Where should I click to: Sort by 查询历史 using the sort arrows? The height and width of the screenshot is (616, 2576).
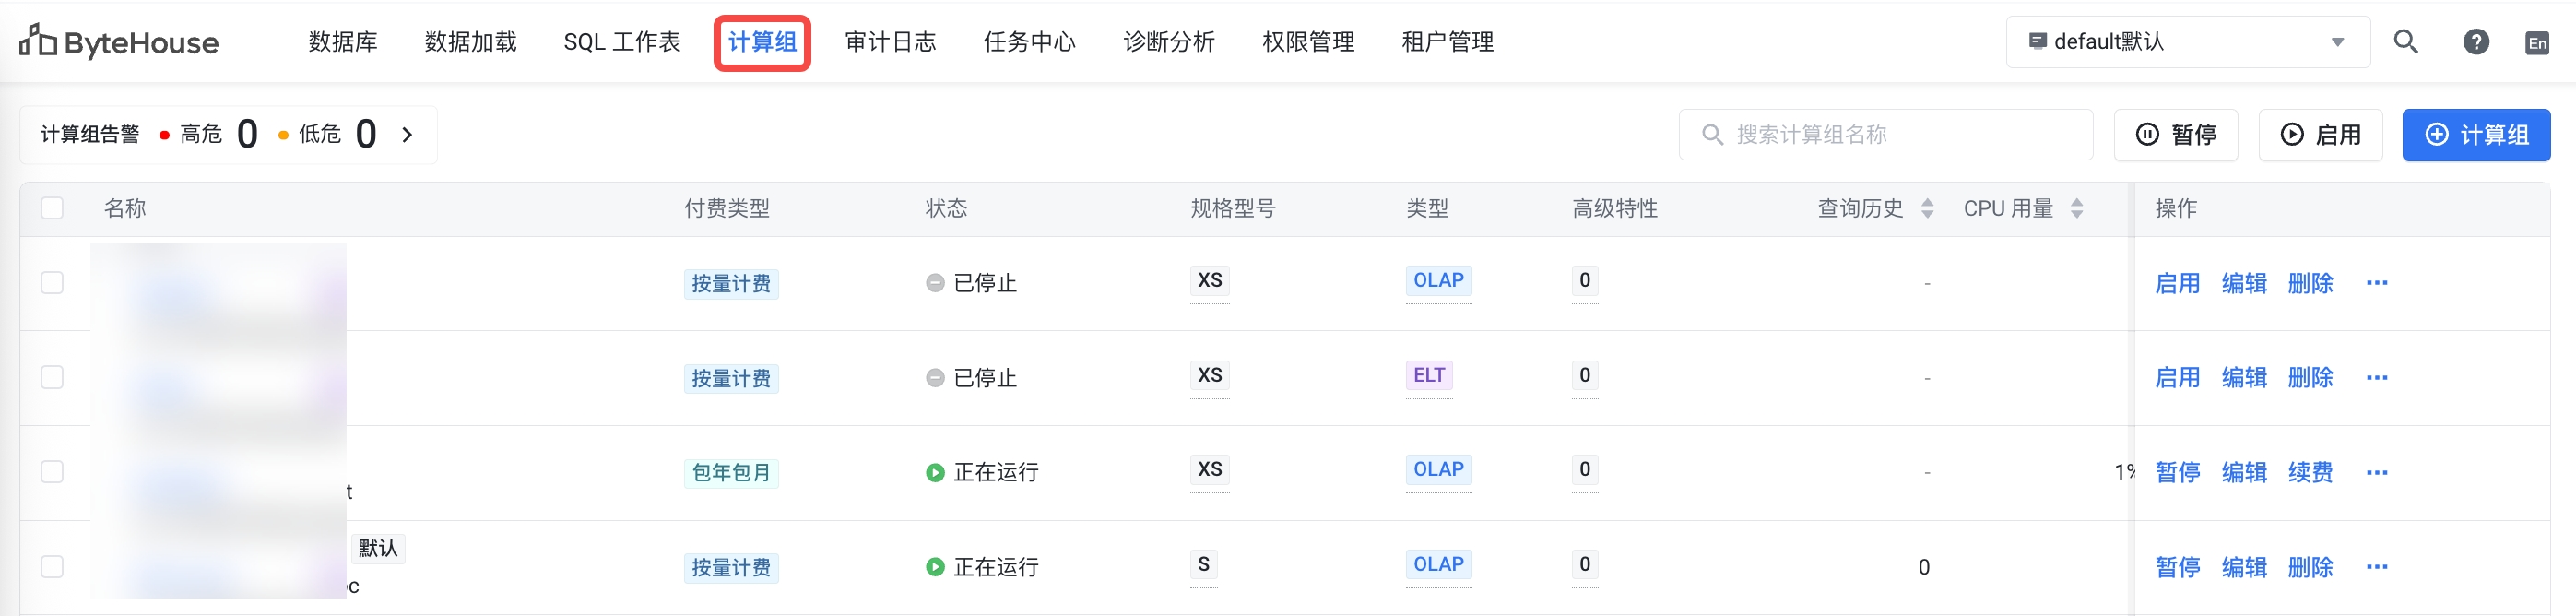pos(1927,208)
